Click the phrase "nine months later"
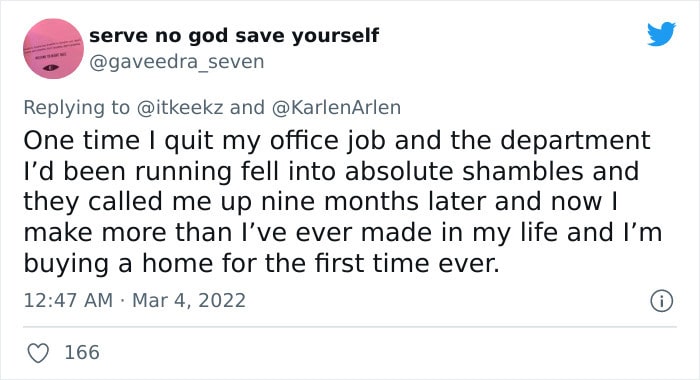The height and width of the screenshot is (380, 700). pos(373,202)
